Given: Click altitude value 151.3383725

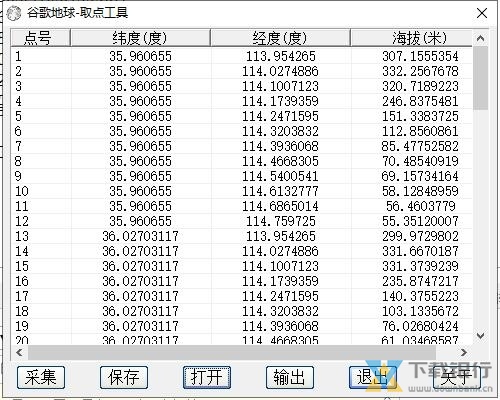Looking at the screenshot, I should point(420,116).
